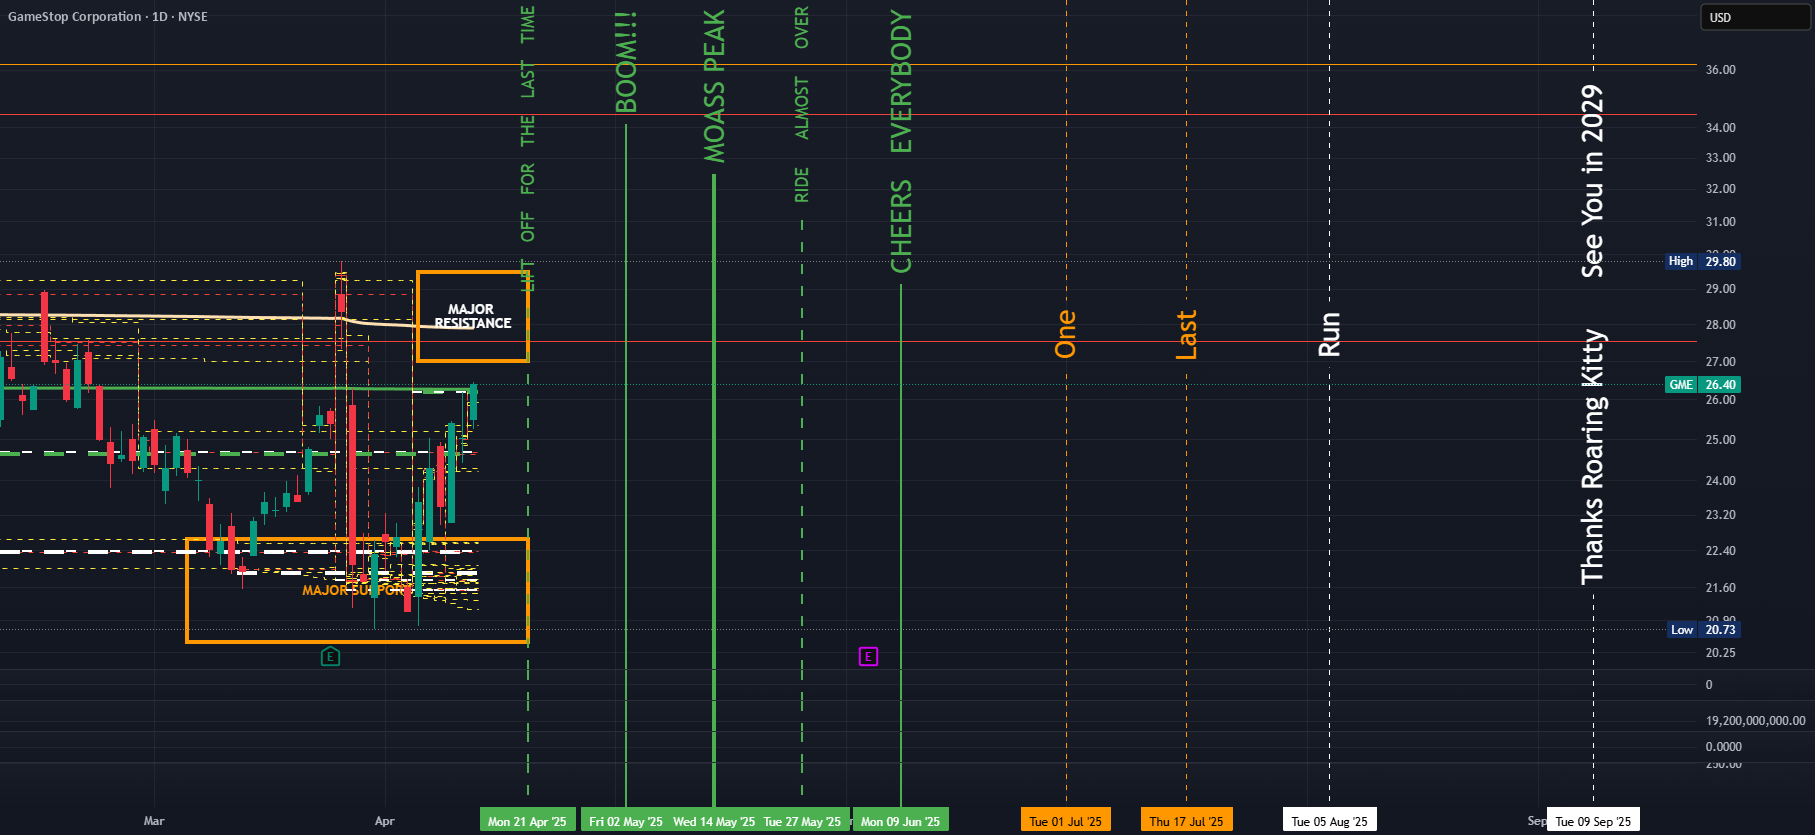Select the MAJOR SUPPORT orange rectangle
The image size is (1815, 835).
[x=357, y=590]
